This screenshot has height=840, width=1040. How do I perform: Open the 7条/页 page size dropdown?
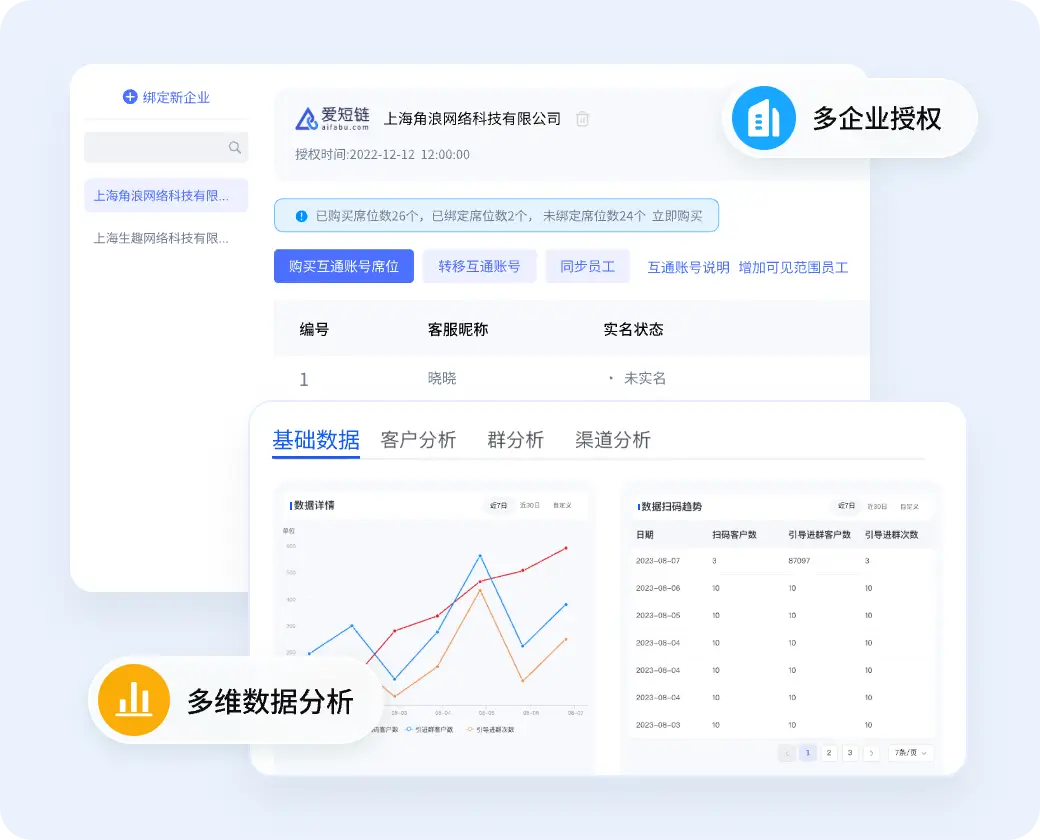911,752
